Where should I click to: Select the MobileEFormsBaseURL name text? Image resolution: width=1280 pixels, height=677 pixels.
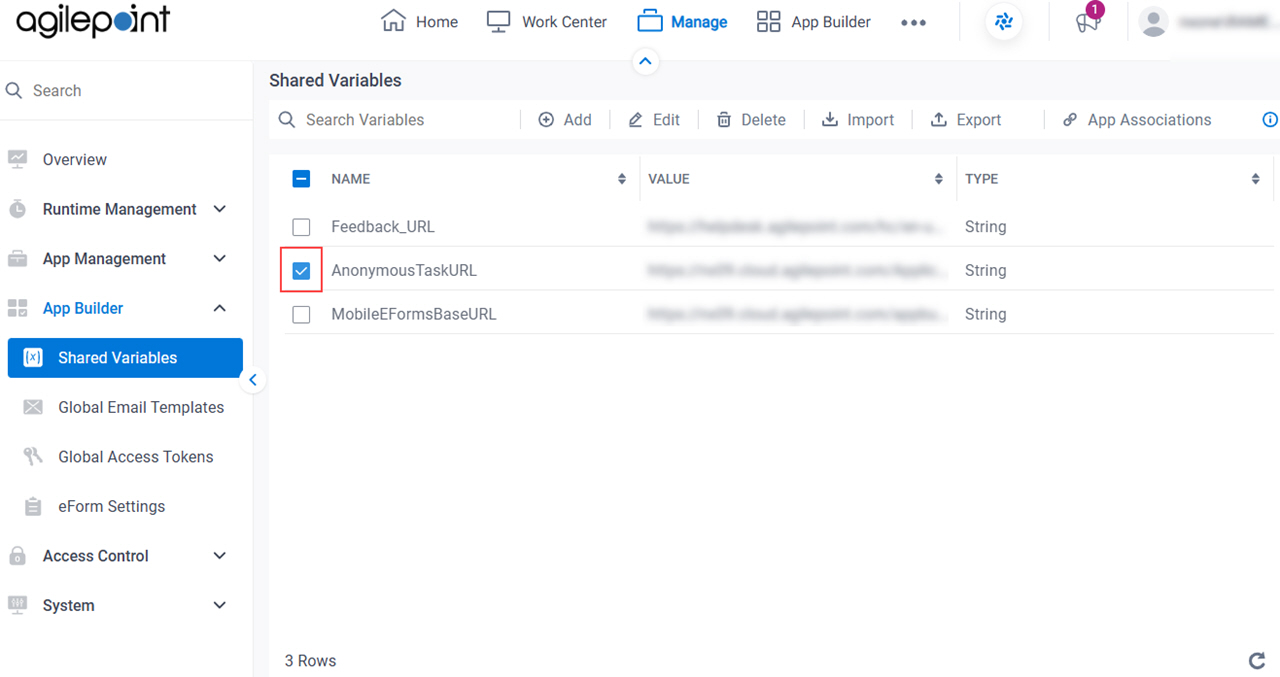point(414,315)
